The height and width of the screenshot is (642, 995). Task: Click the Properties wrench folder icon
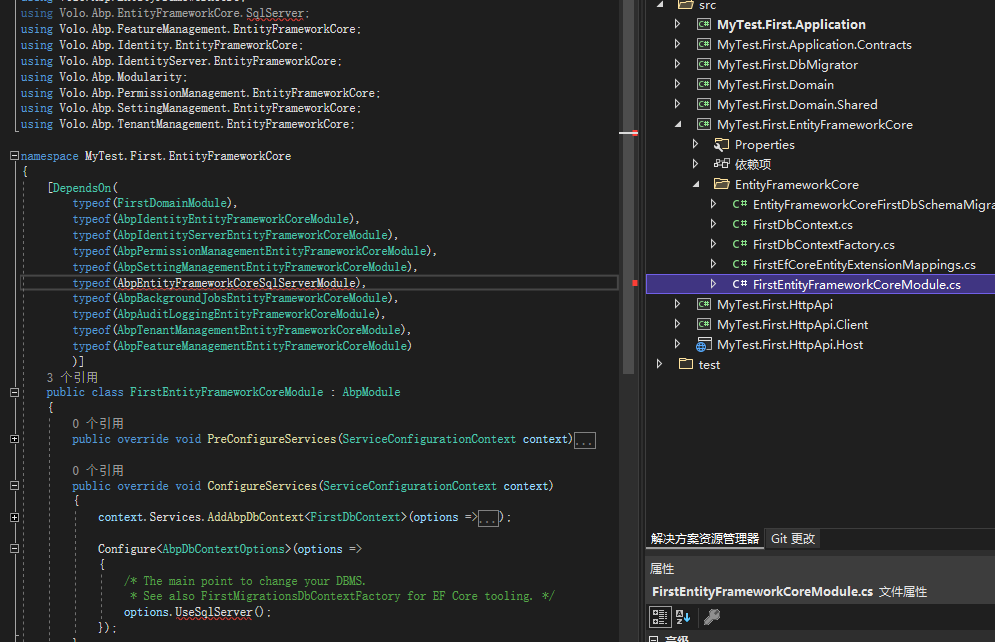(x=721, y=145)
